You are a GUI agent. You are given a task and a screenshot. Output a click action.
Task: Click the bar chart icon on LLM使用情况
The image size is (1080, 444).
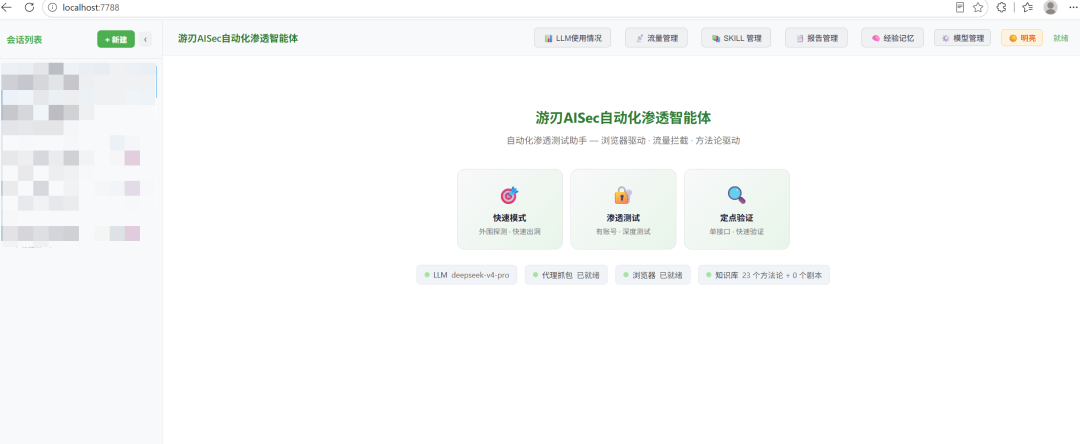pos(548,39)
